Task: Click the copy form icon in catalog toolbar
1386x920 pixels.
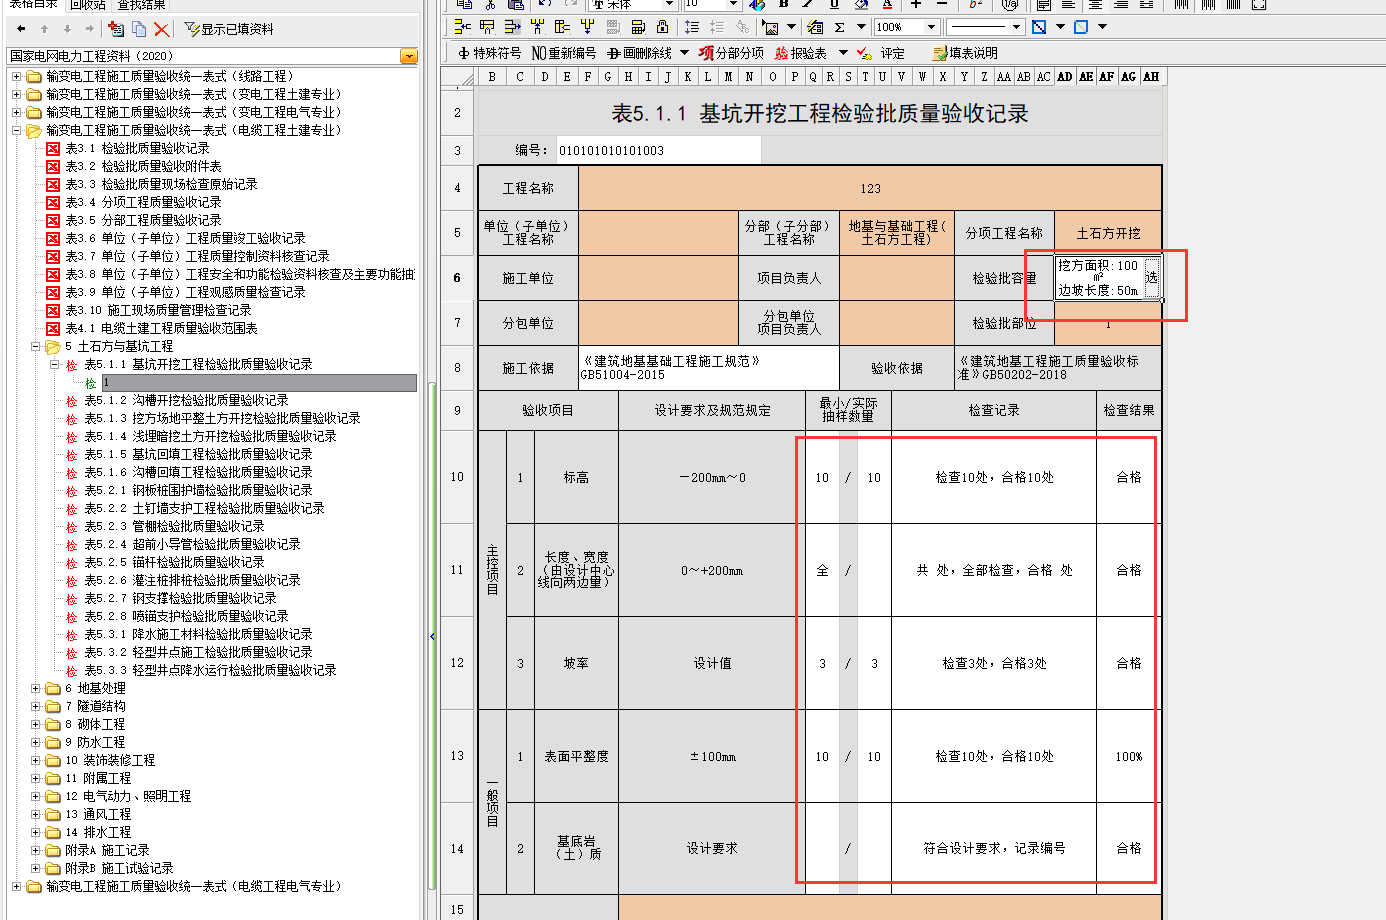Action: pyautogui.click(x=139, y=29)
